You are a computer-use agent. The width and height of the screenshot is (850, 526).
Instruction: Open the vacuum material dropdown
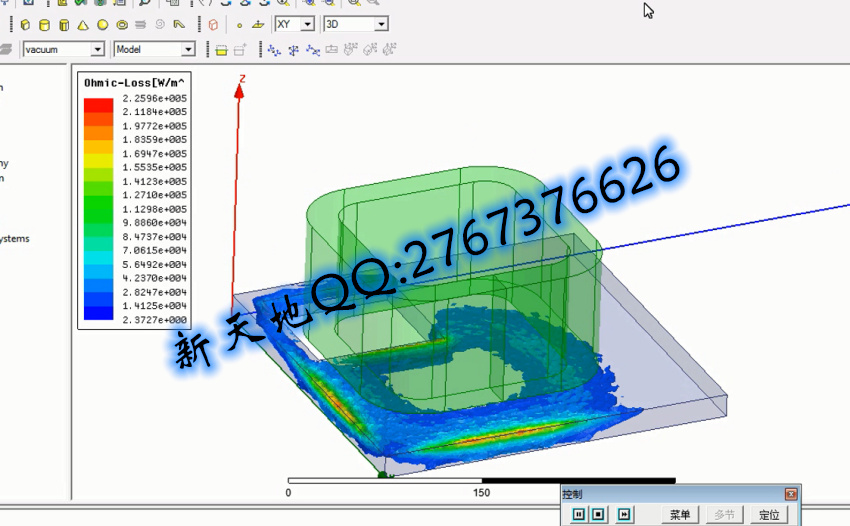(x=97, y=49)
